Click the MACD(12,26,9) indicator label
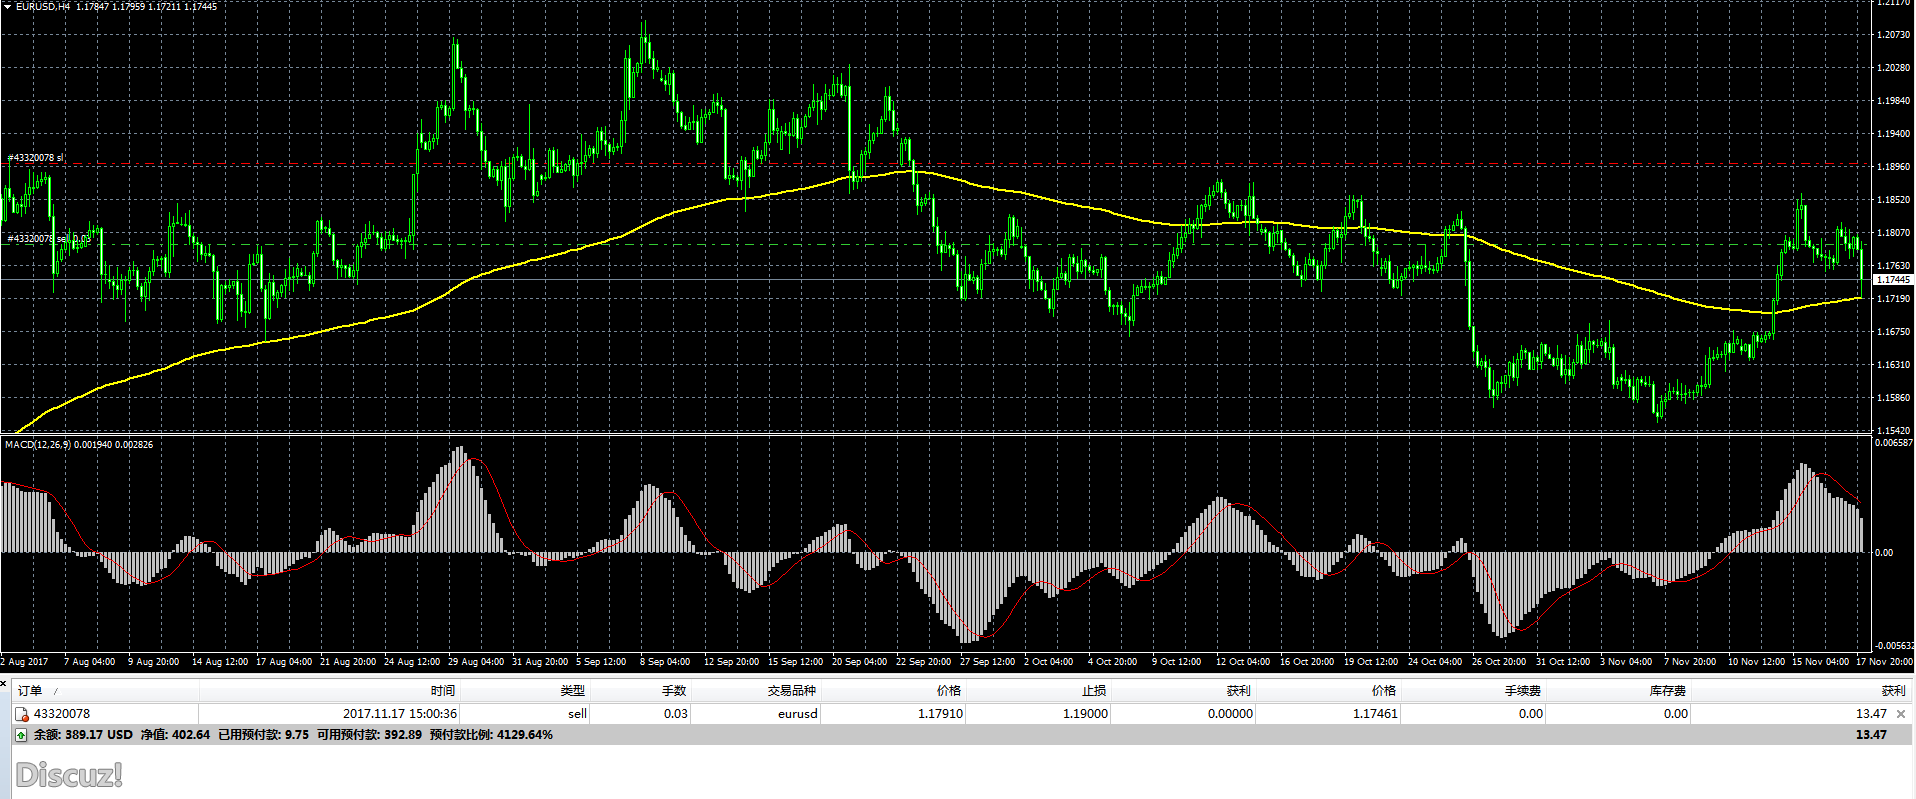 pos(37,444)
